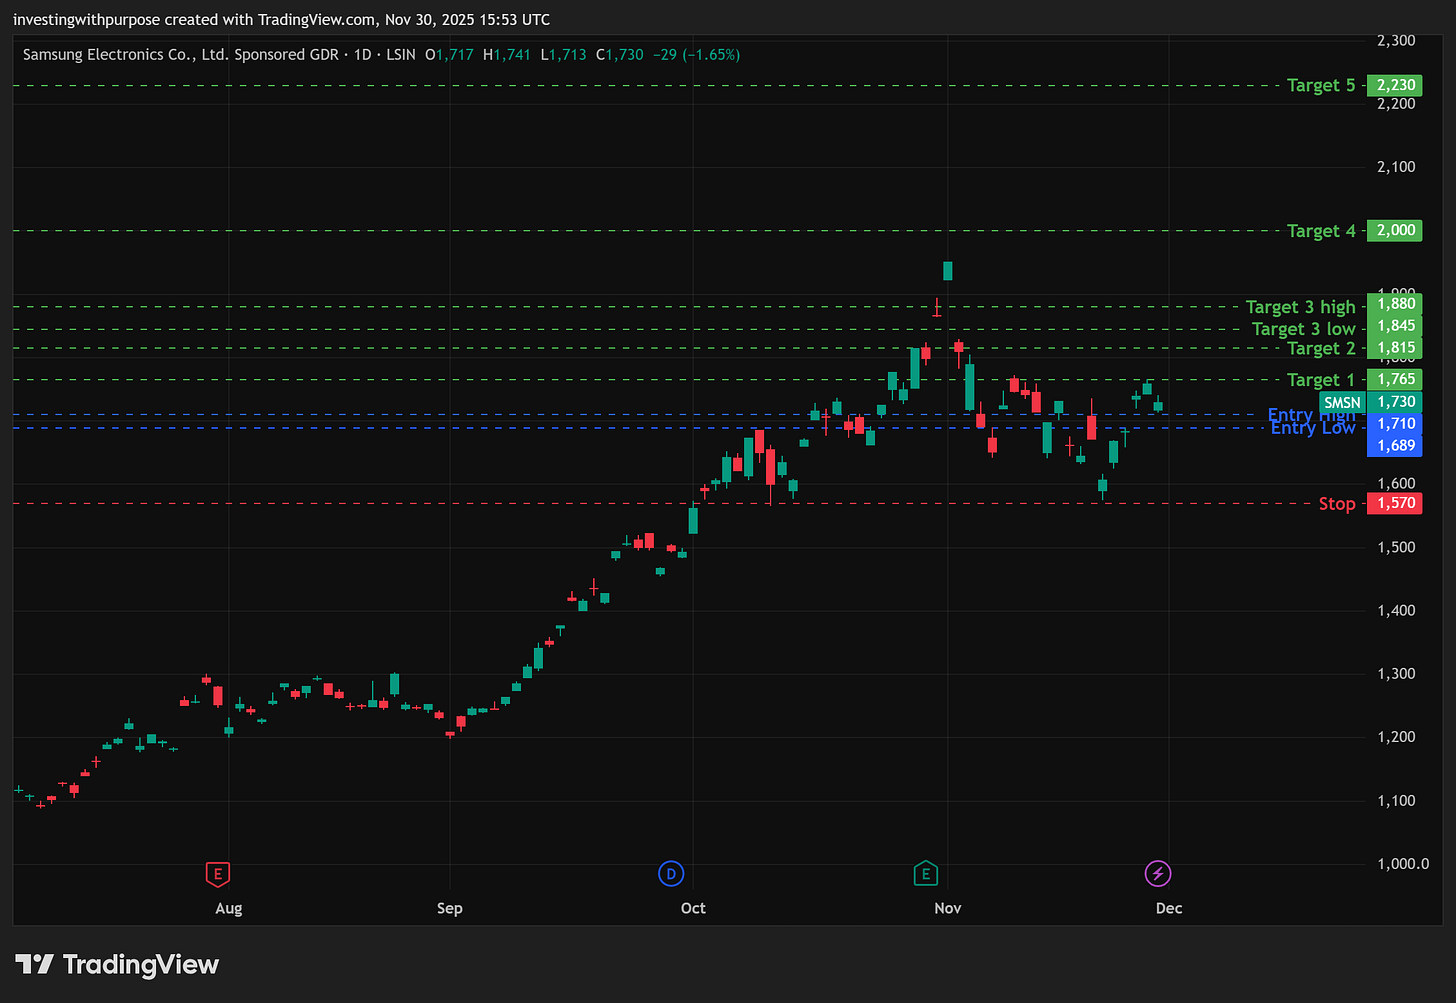Image resolution: width=1456 pixels, height=1003 pixels.
Task: Click the open value O1,717
Action: (x=449, y=55)
